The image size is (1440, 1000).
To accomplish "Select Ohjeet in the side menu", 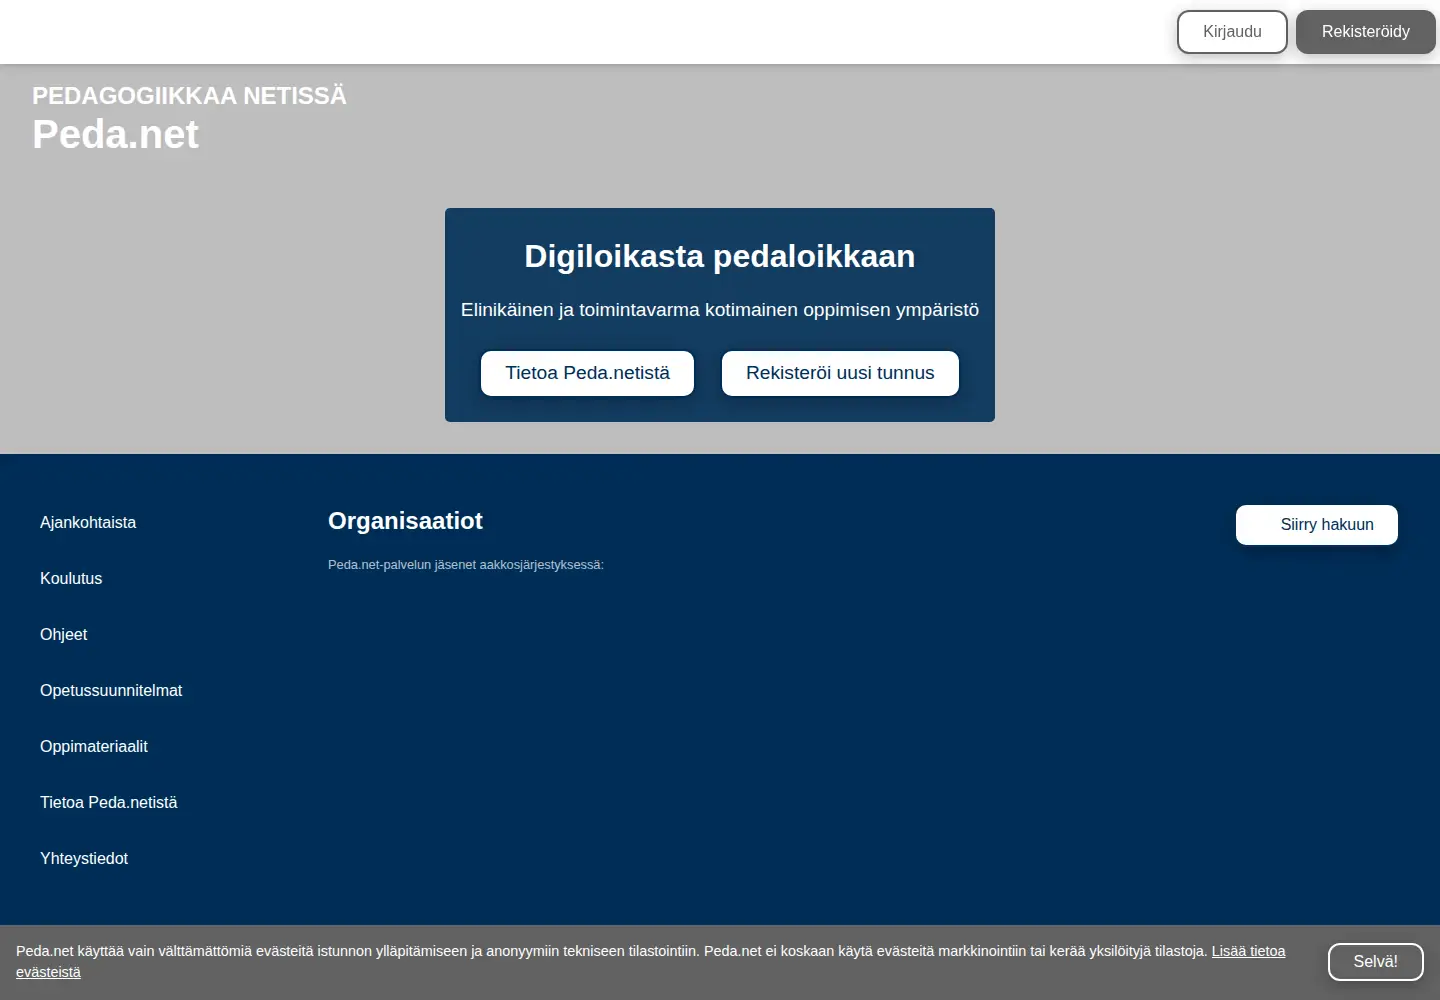I will [64, 634].
